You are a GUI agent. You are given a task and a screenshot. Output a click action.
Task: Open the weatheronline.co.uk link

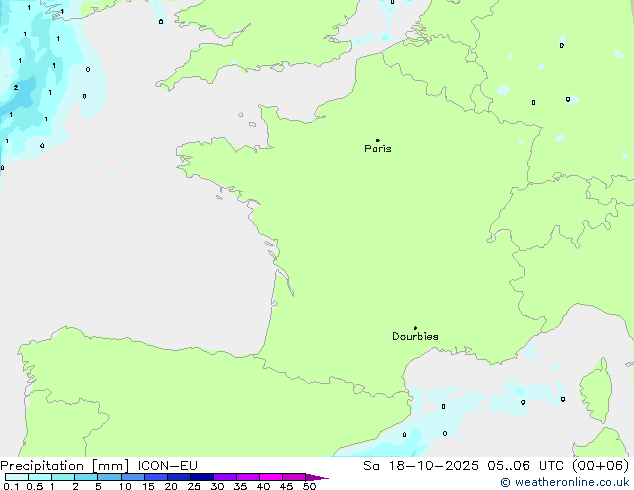pyautogui.click(x=565, y=482)
